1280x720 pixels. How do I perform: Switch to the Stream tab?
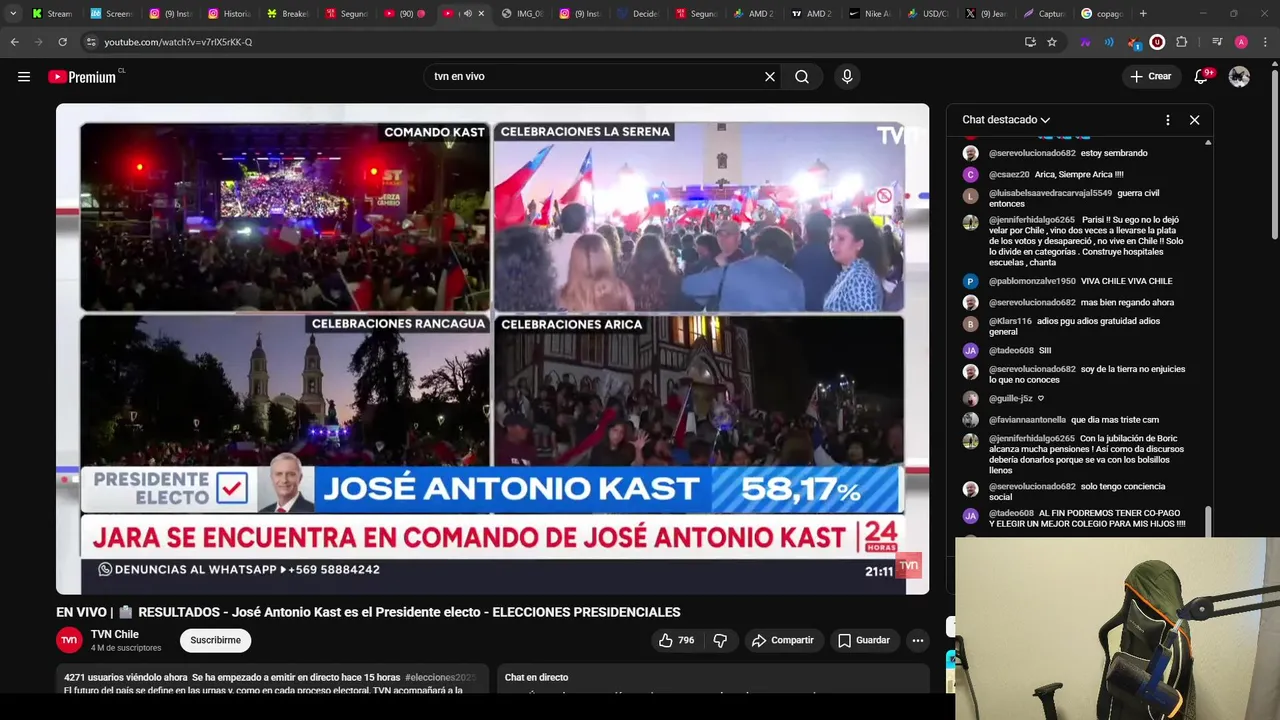[x=52, y=14]
